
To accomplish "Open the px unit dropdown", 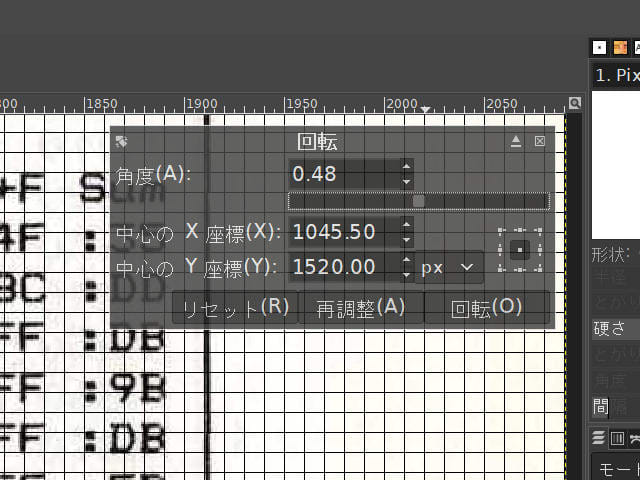I will (x=448, y=267).
